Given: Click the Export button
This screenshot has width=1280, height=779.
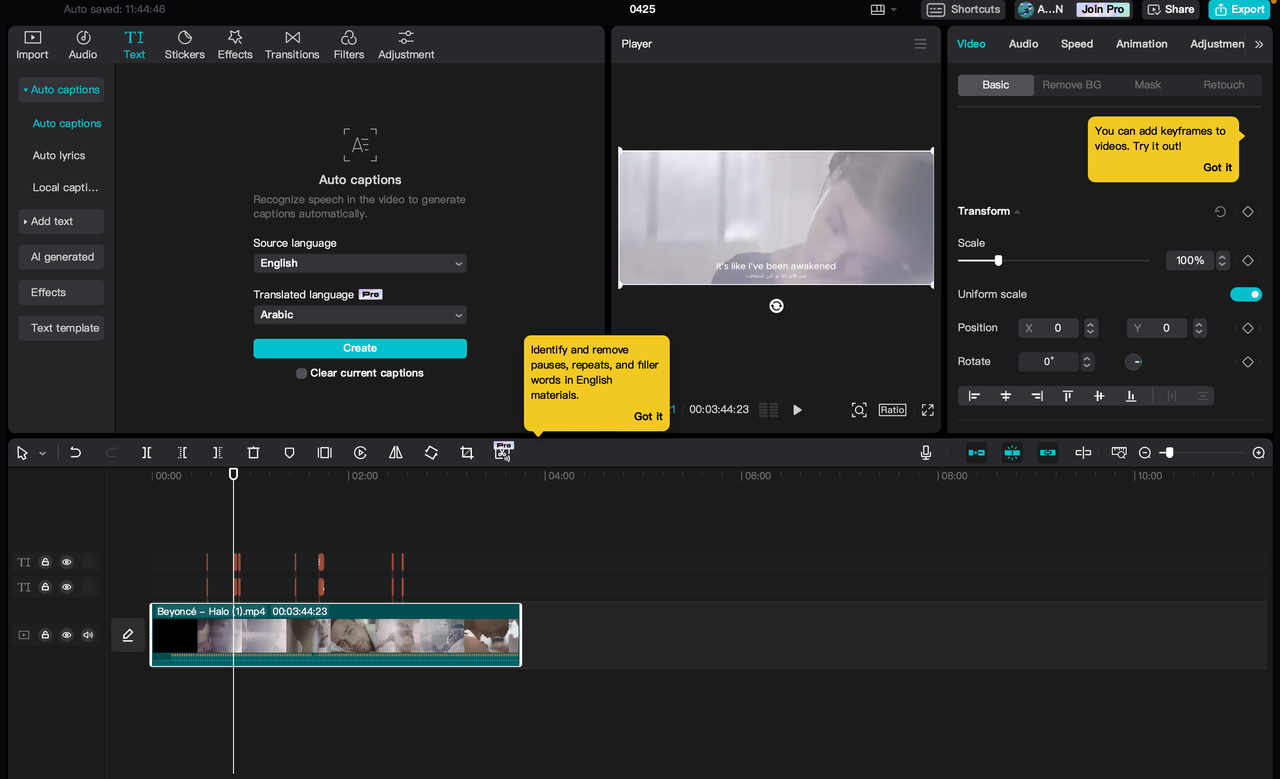Looking at the screenshot, I should (1238, 10).
